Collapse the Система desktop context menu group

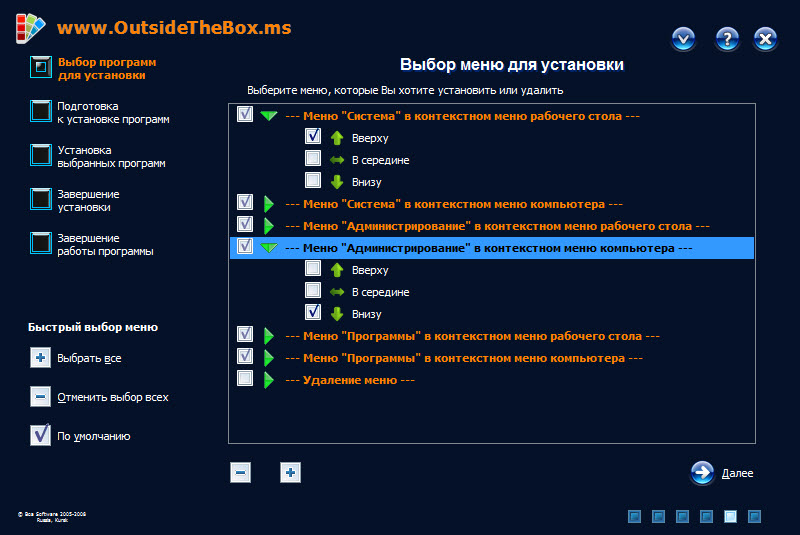268,116
